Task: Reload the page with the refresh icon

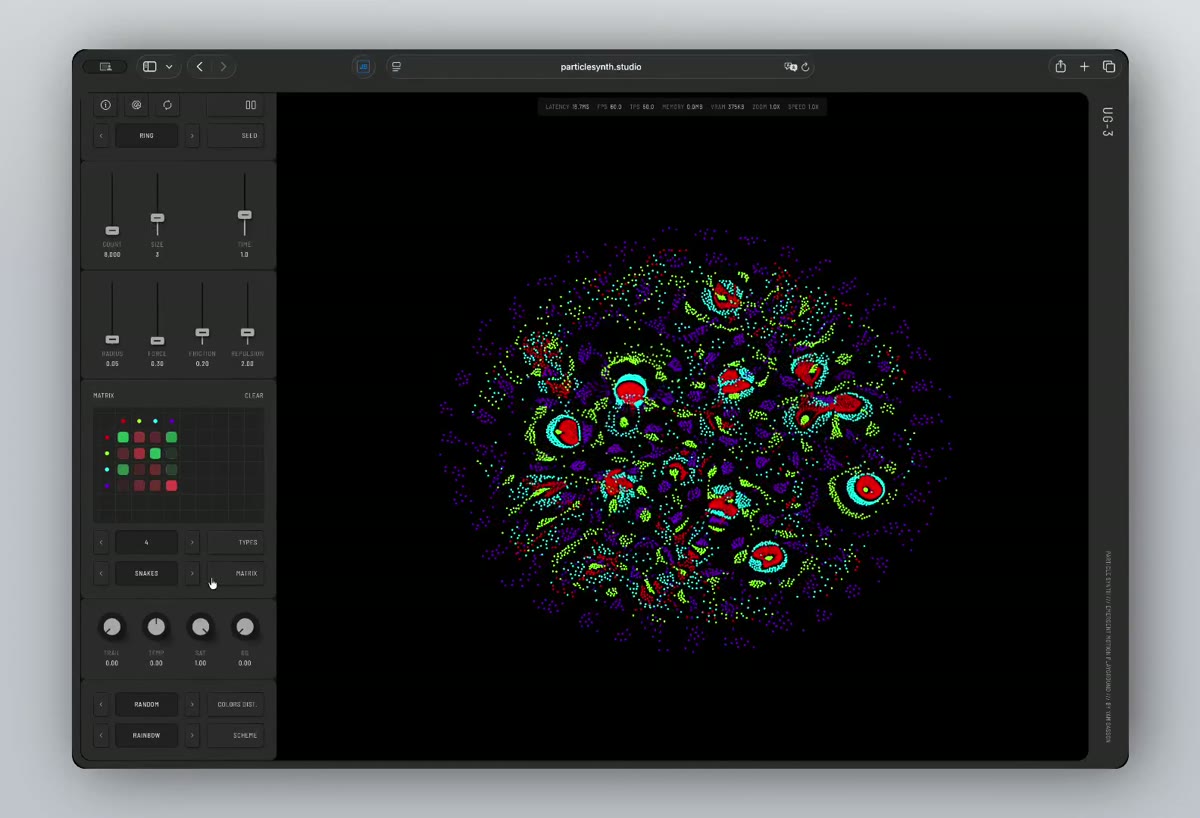Action: click(x=805, y=67)
